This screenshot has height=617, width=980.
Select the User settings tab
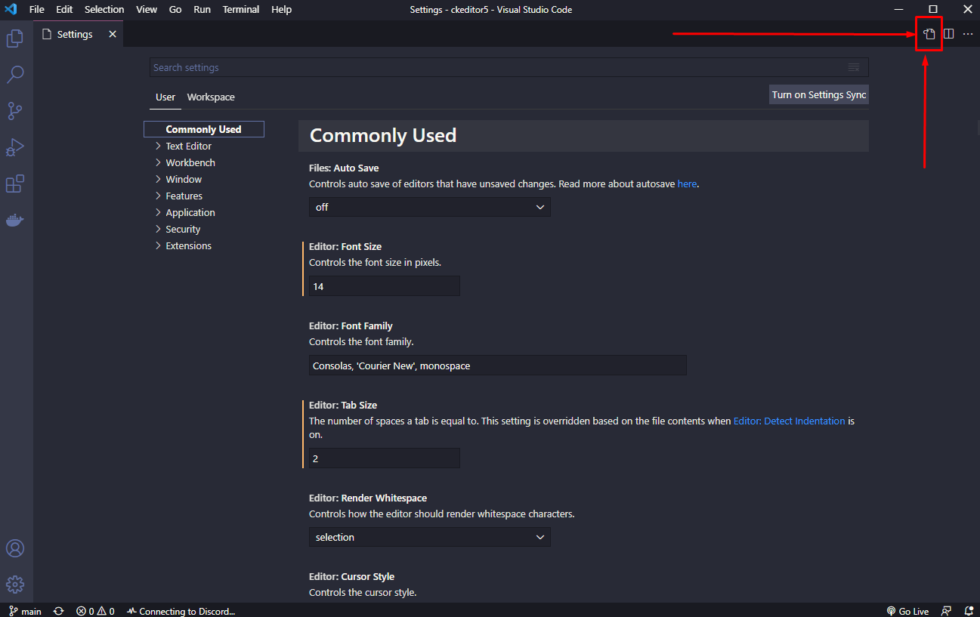click(x=165, y=97)
